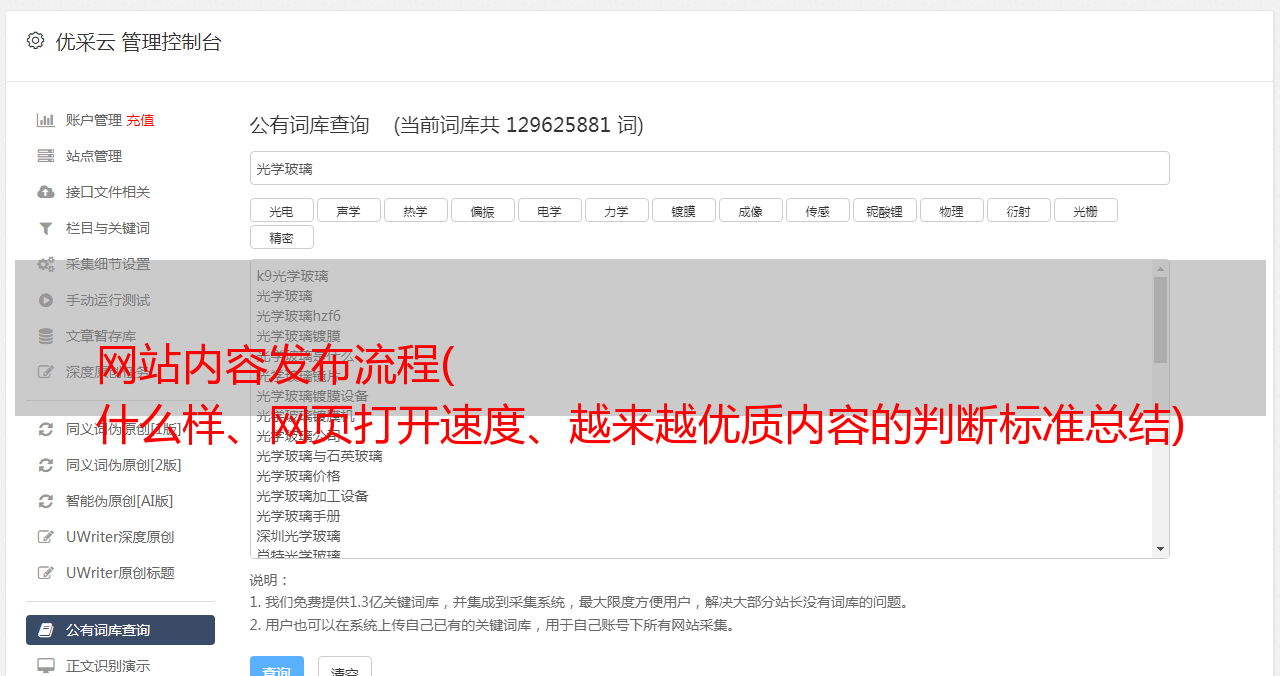1280x676 pixels.
Task: Click the results list scrollbar thumb
Action: click(x=1160, y=319)
